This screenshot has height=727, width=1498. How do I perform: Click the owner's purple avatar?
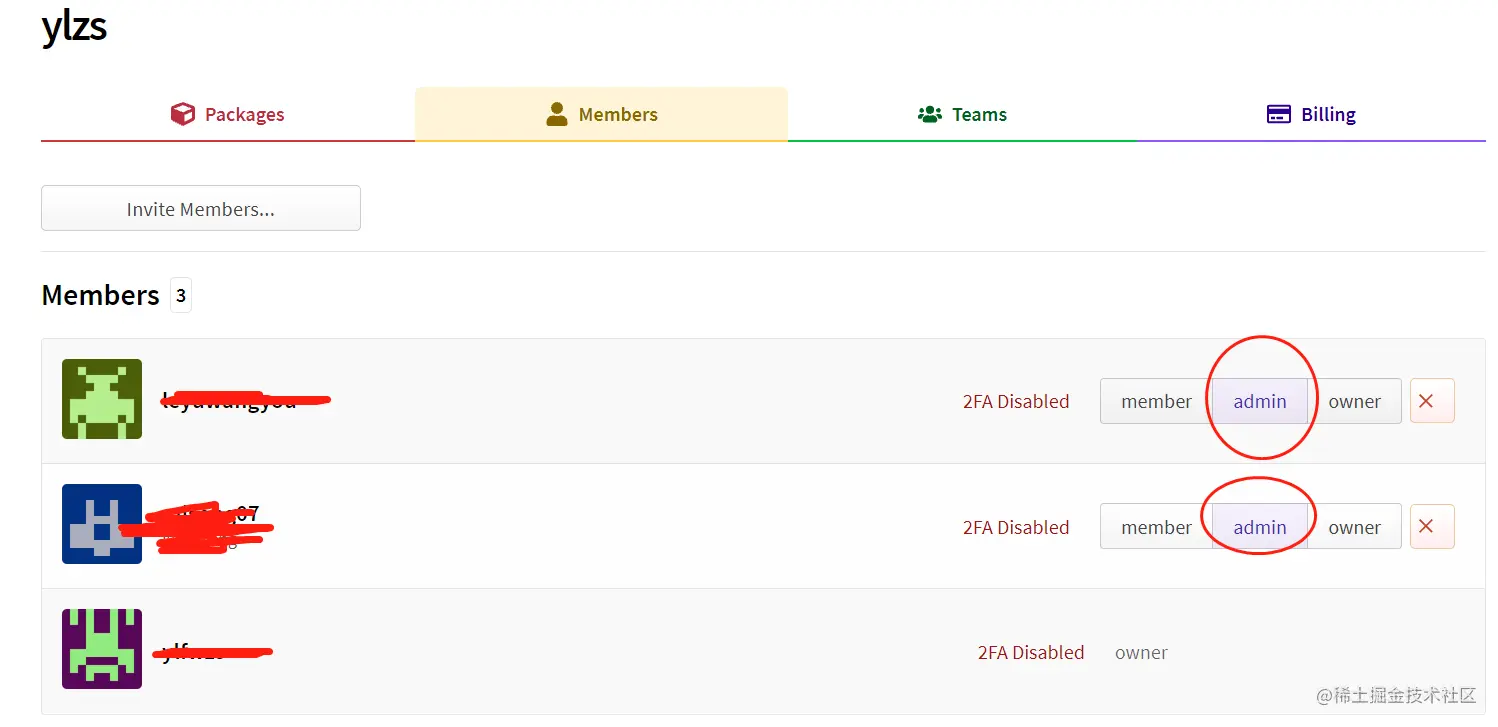coord(102,649)
